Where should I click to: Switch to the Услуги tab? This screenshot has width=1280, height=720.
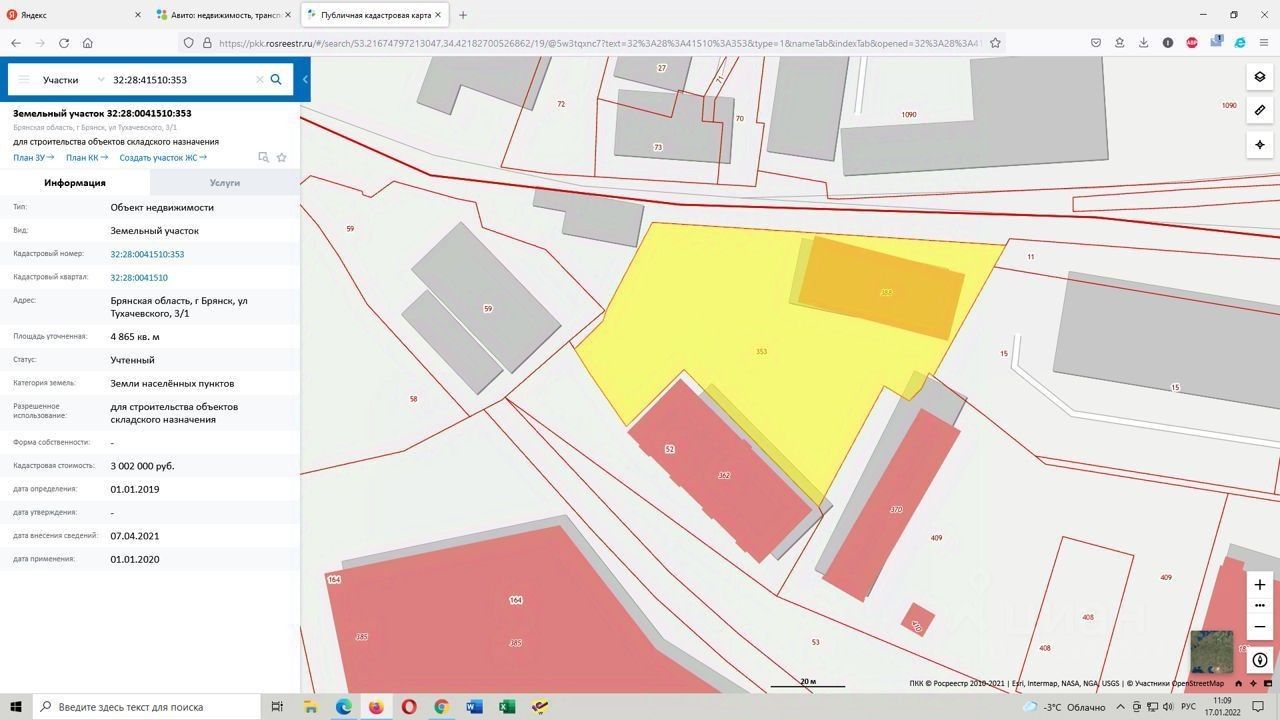coord(225,183)
